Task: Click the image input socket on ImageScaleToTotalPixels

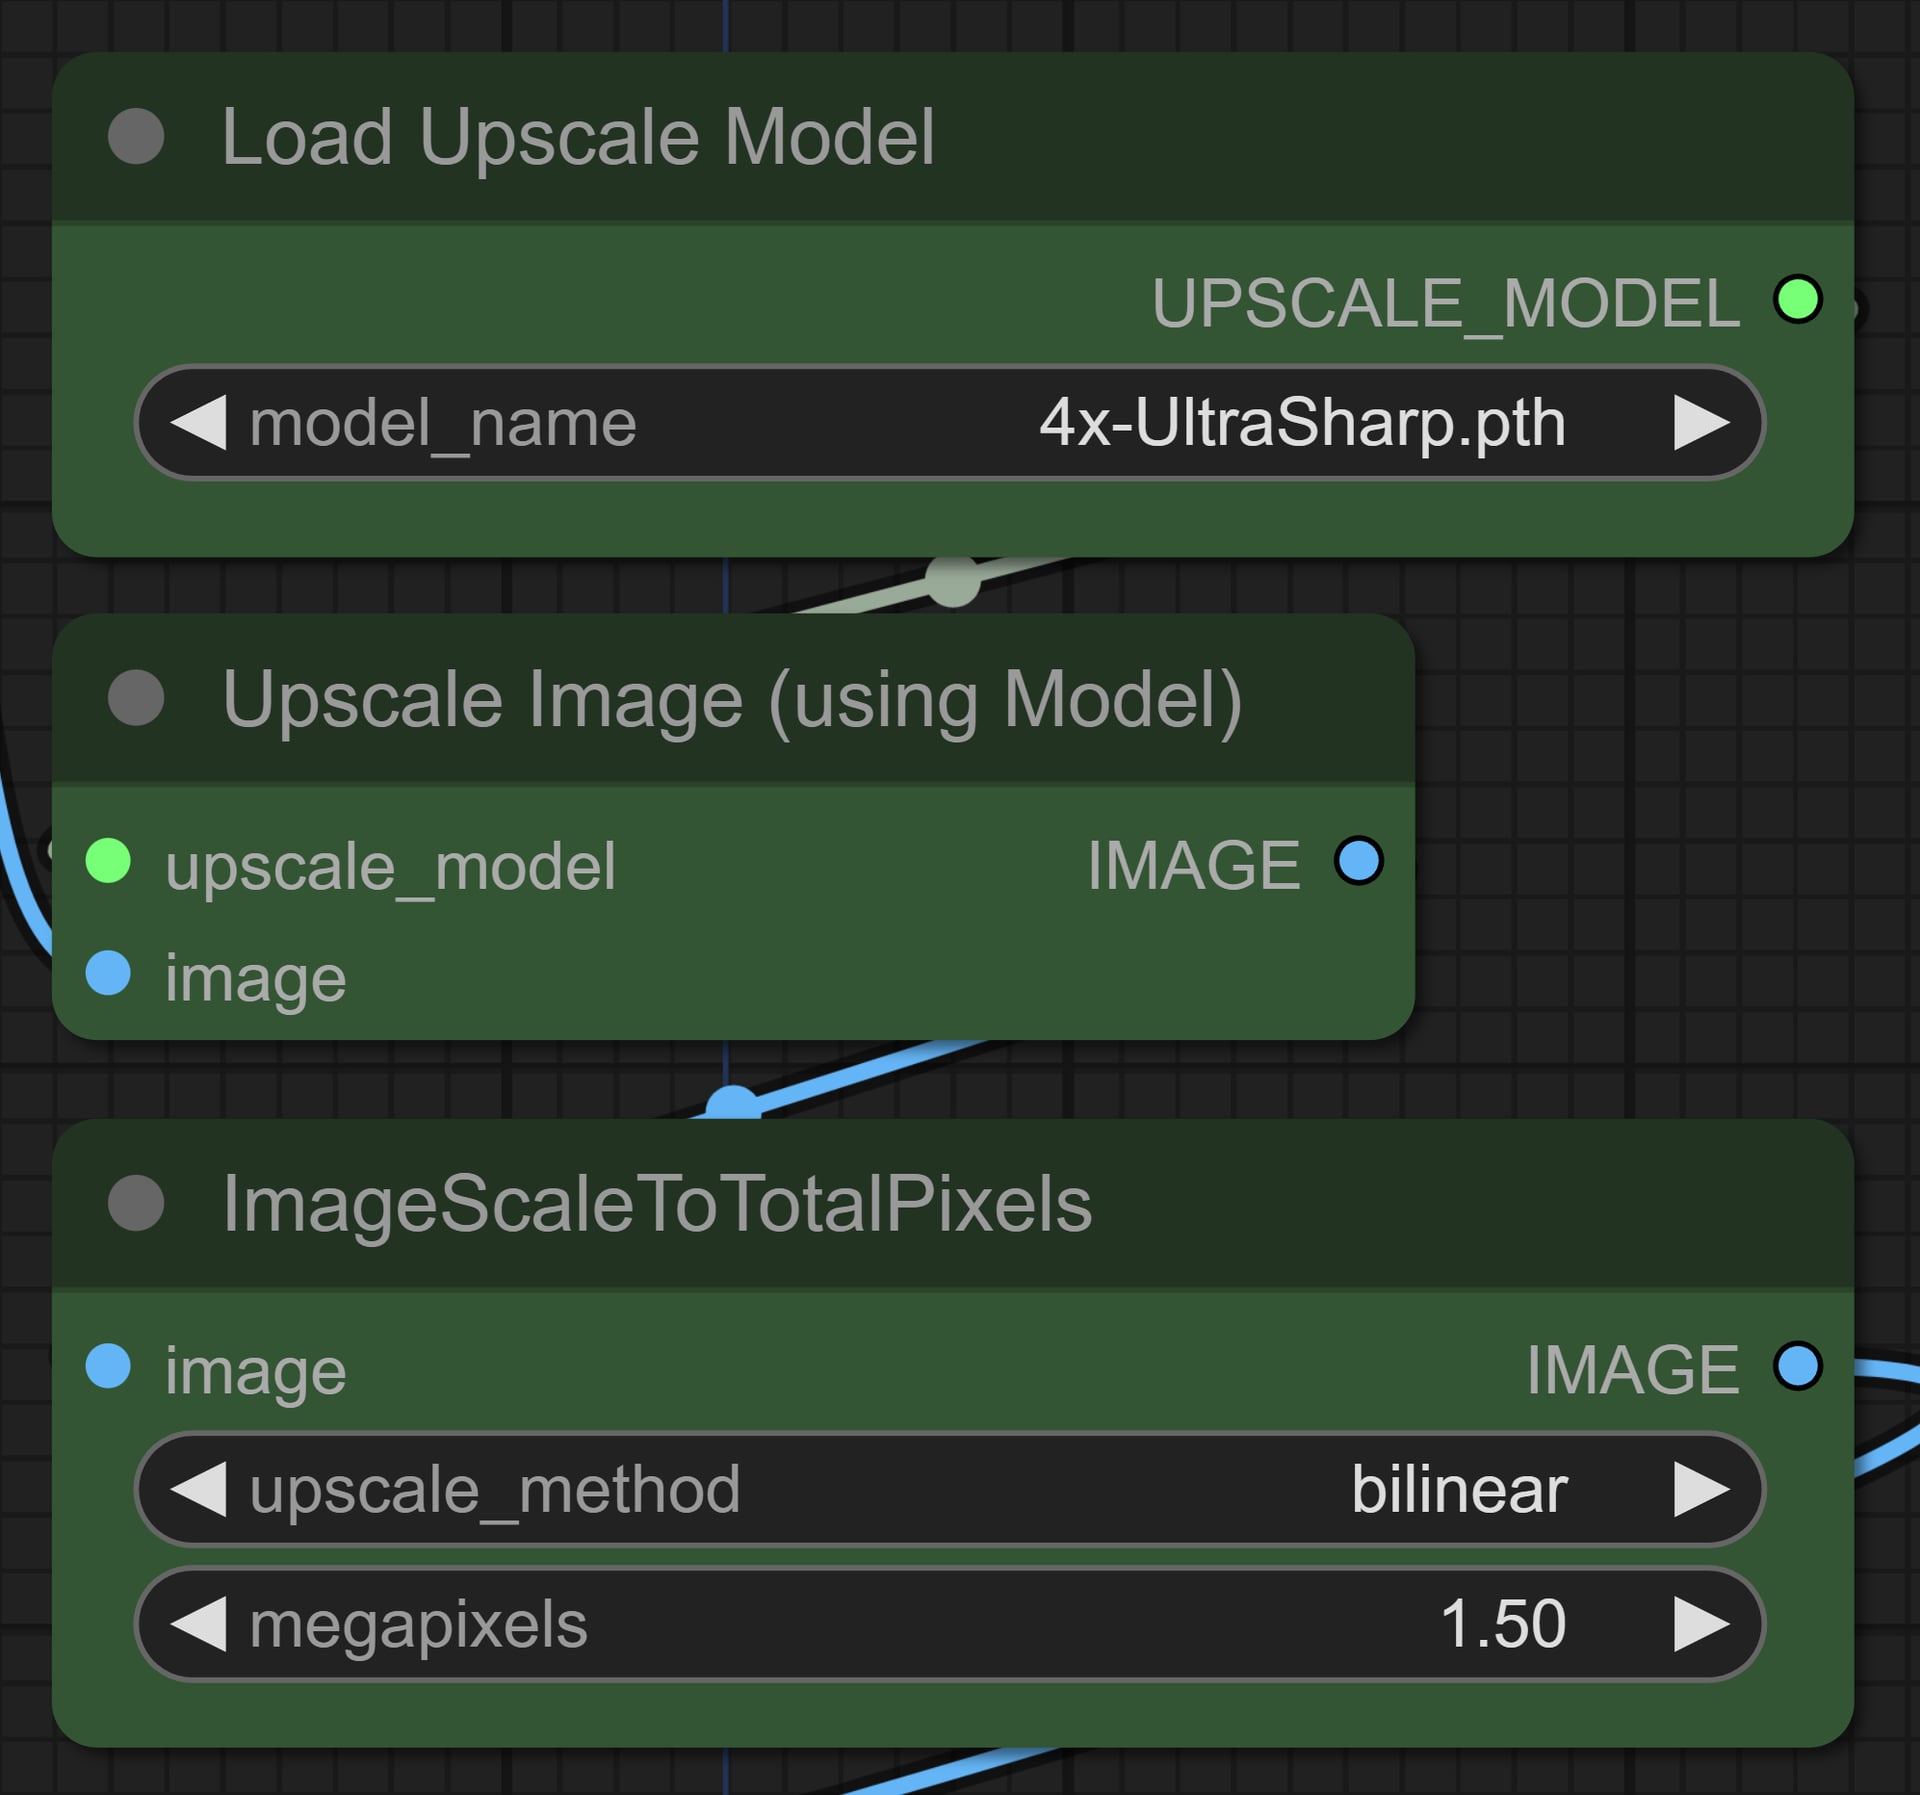Action: pyautogui.click(x=108, y=1366)
